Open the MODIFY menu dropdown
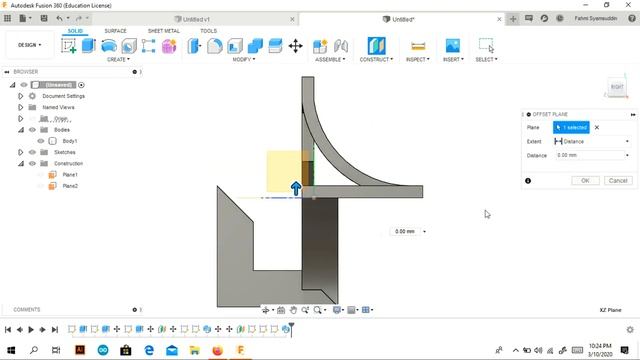The height and width of the screenshot is (360, 640). coord(244,60)
